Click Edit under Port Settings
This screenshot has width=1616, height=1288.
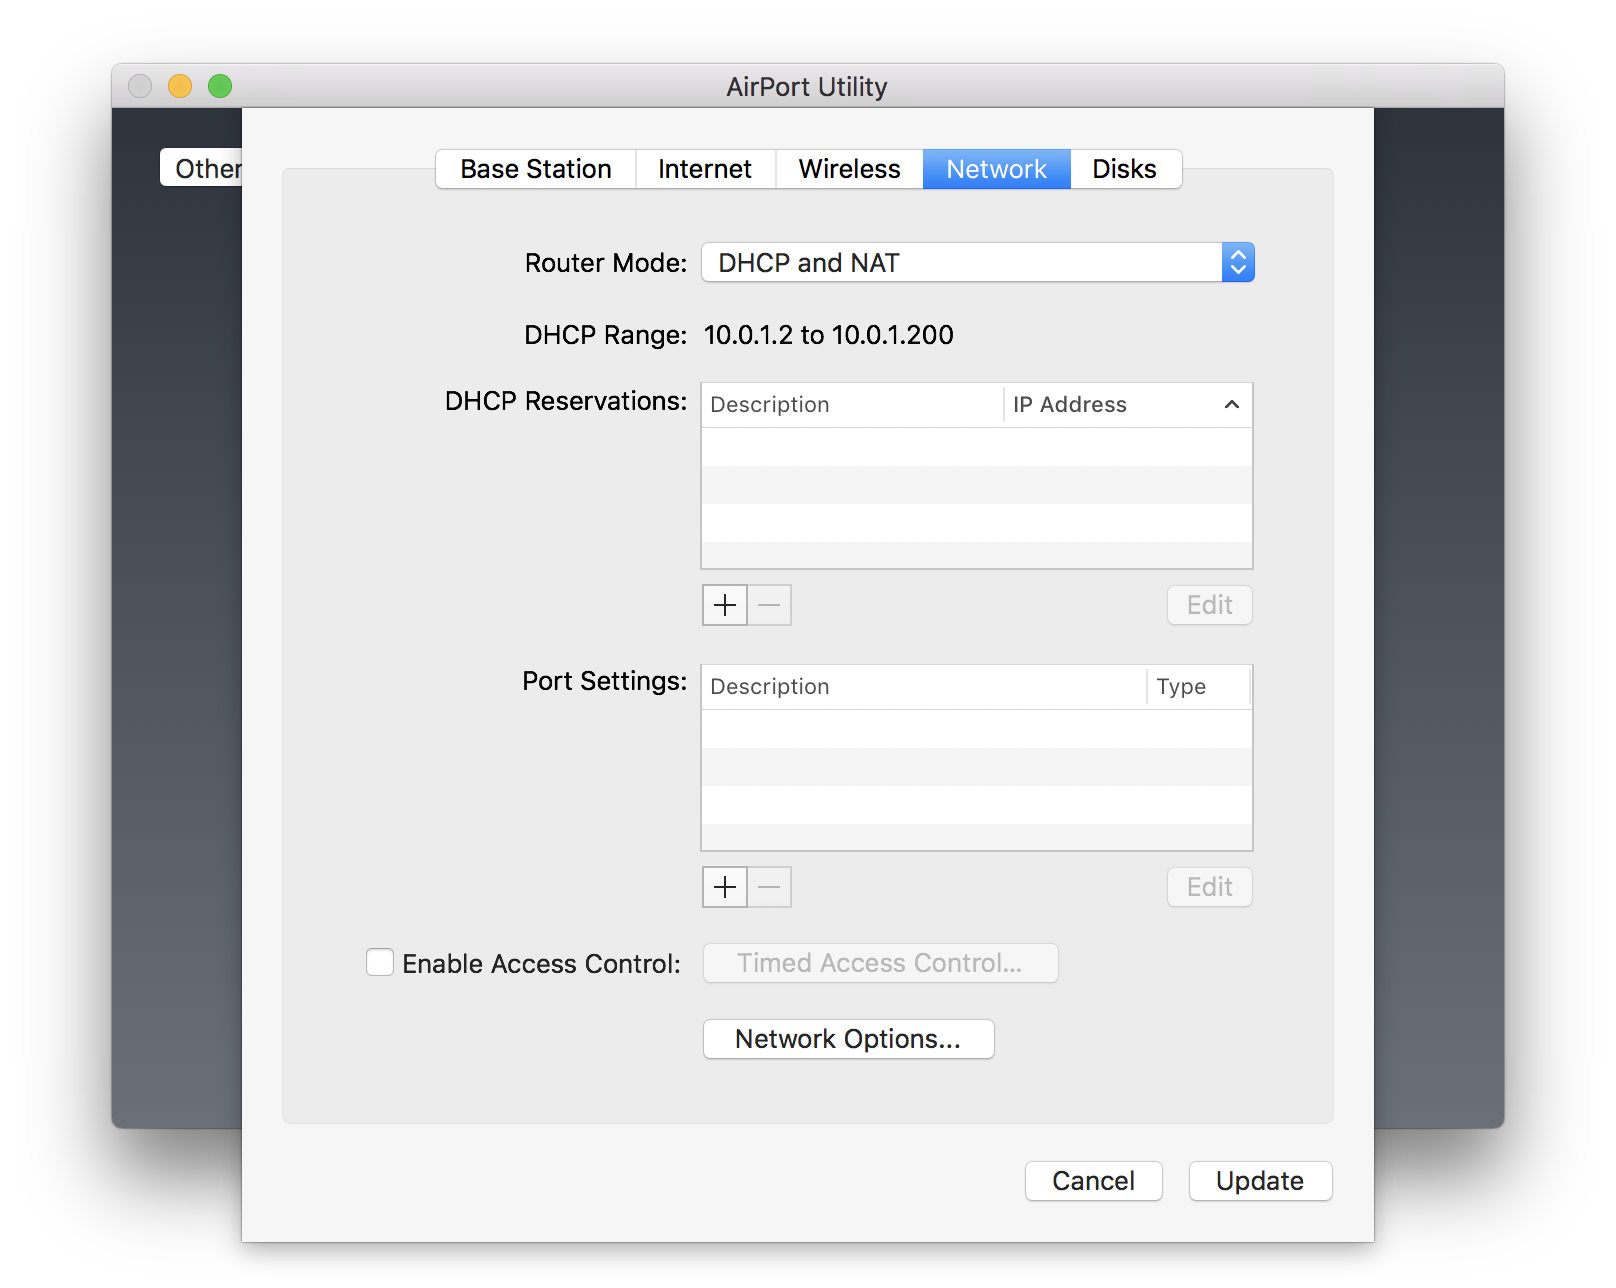point(1210,887)
